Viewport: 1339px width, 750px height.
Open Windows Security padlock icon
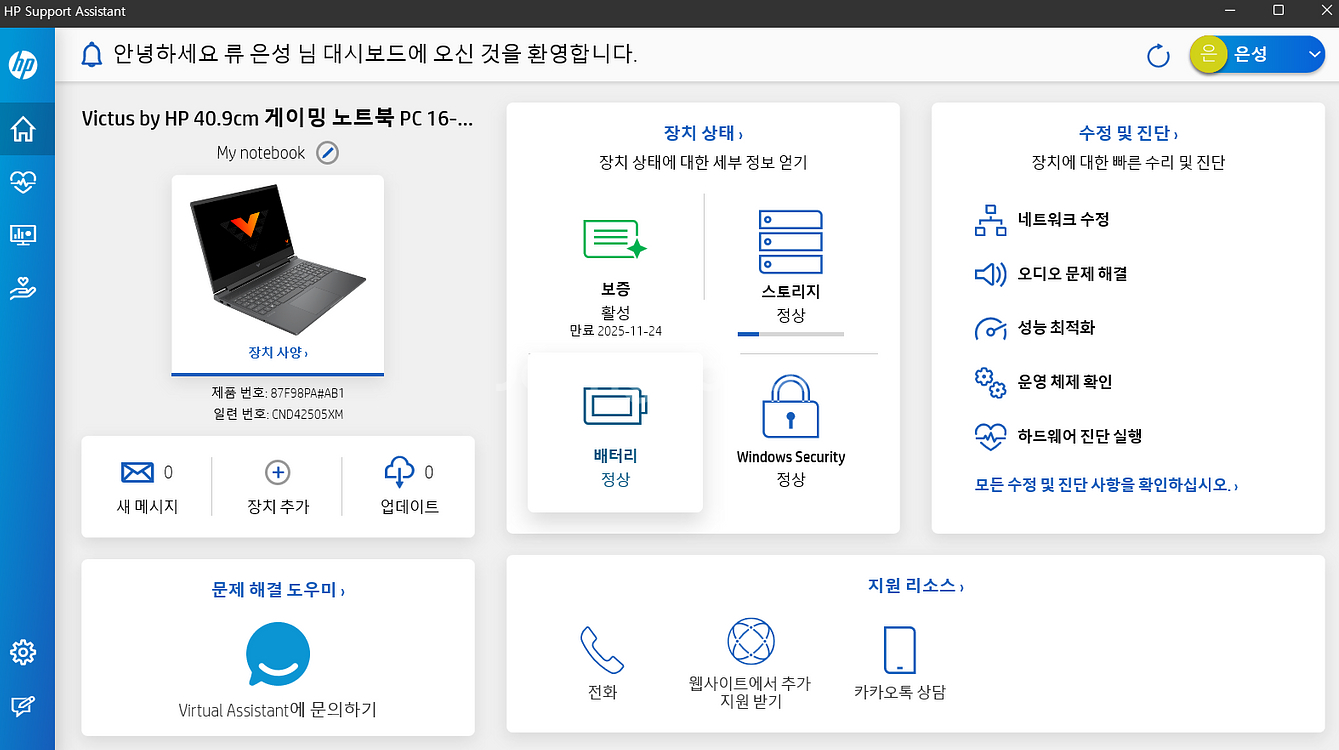[790, 406]
